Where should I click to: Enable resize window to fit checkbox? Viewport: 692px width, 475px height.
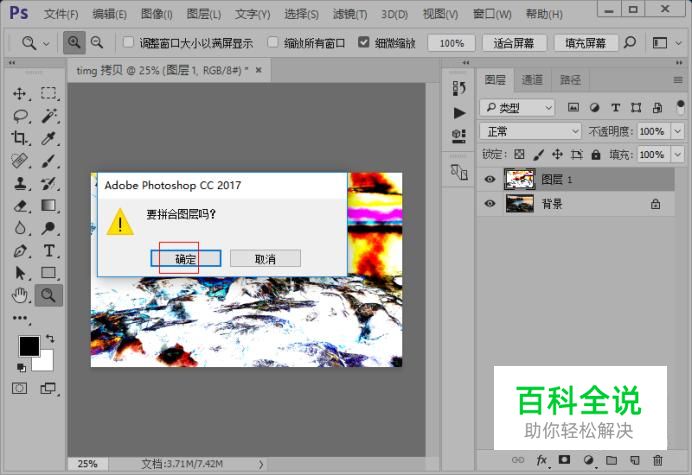[x=128, y=42]
